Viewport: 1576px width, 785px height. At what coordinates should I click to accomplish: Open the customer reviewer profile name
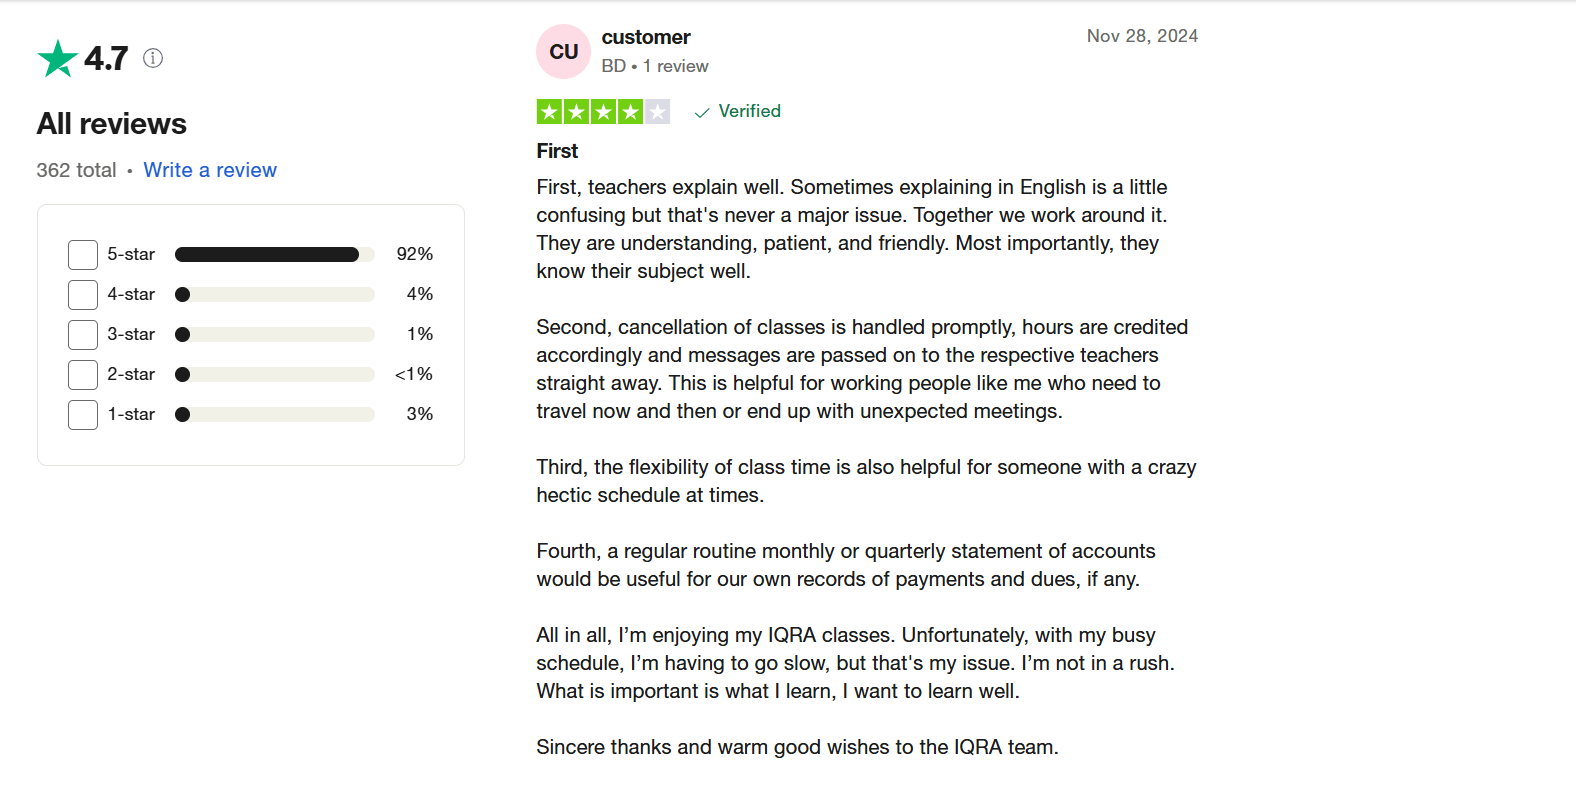coord(646,37)
